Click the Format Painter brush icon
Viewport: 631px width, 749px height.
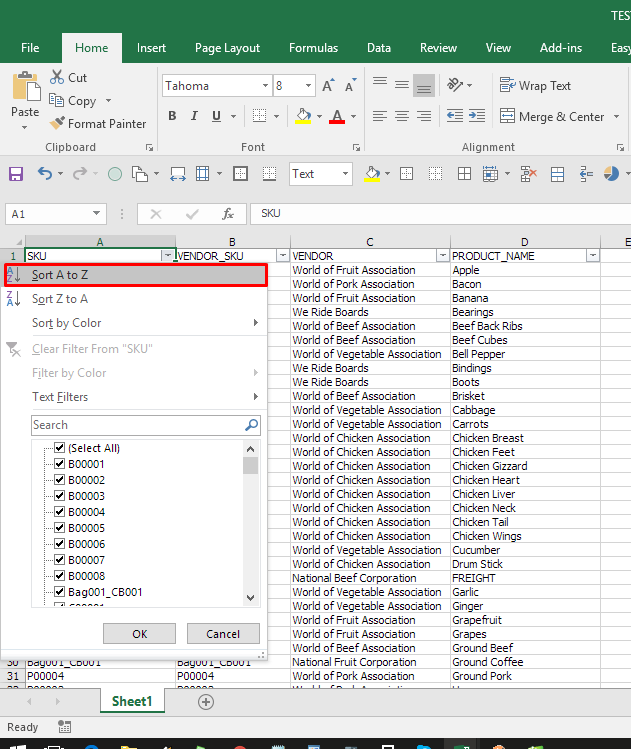[x=56, y=124]
